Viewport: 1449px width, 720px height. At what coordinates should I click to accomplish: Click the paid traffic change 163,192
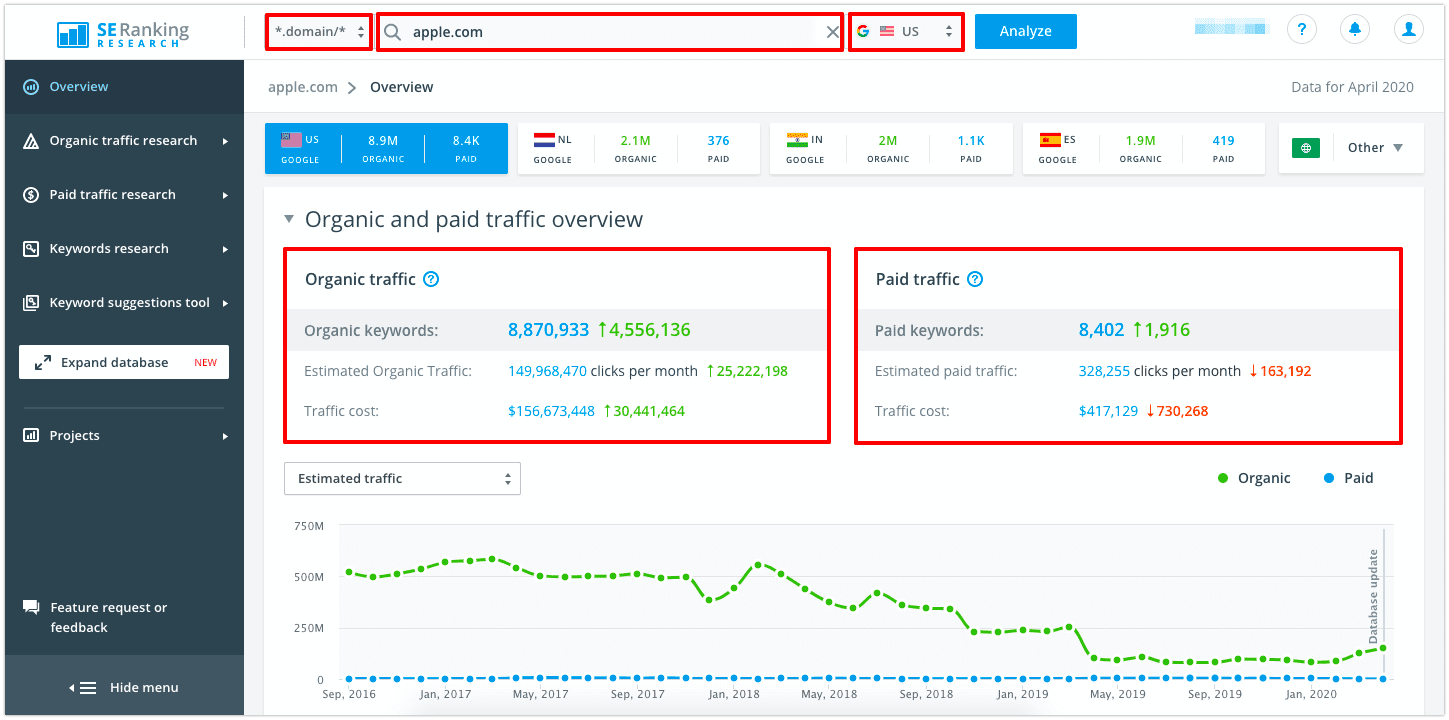pyautogui.click(x=1279, y=371)
